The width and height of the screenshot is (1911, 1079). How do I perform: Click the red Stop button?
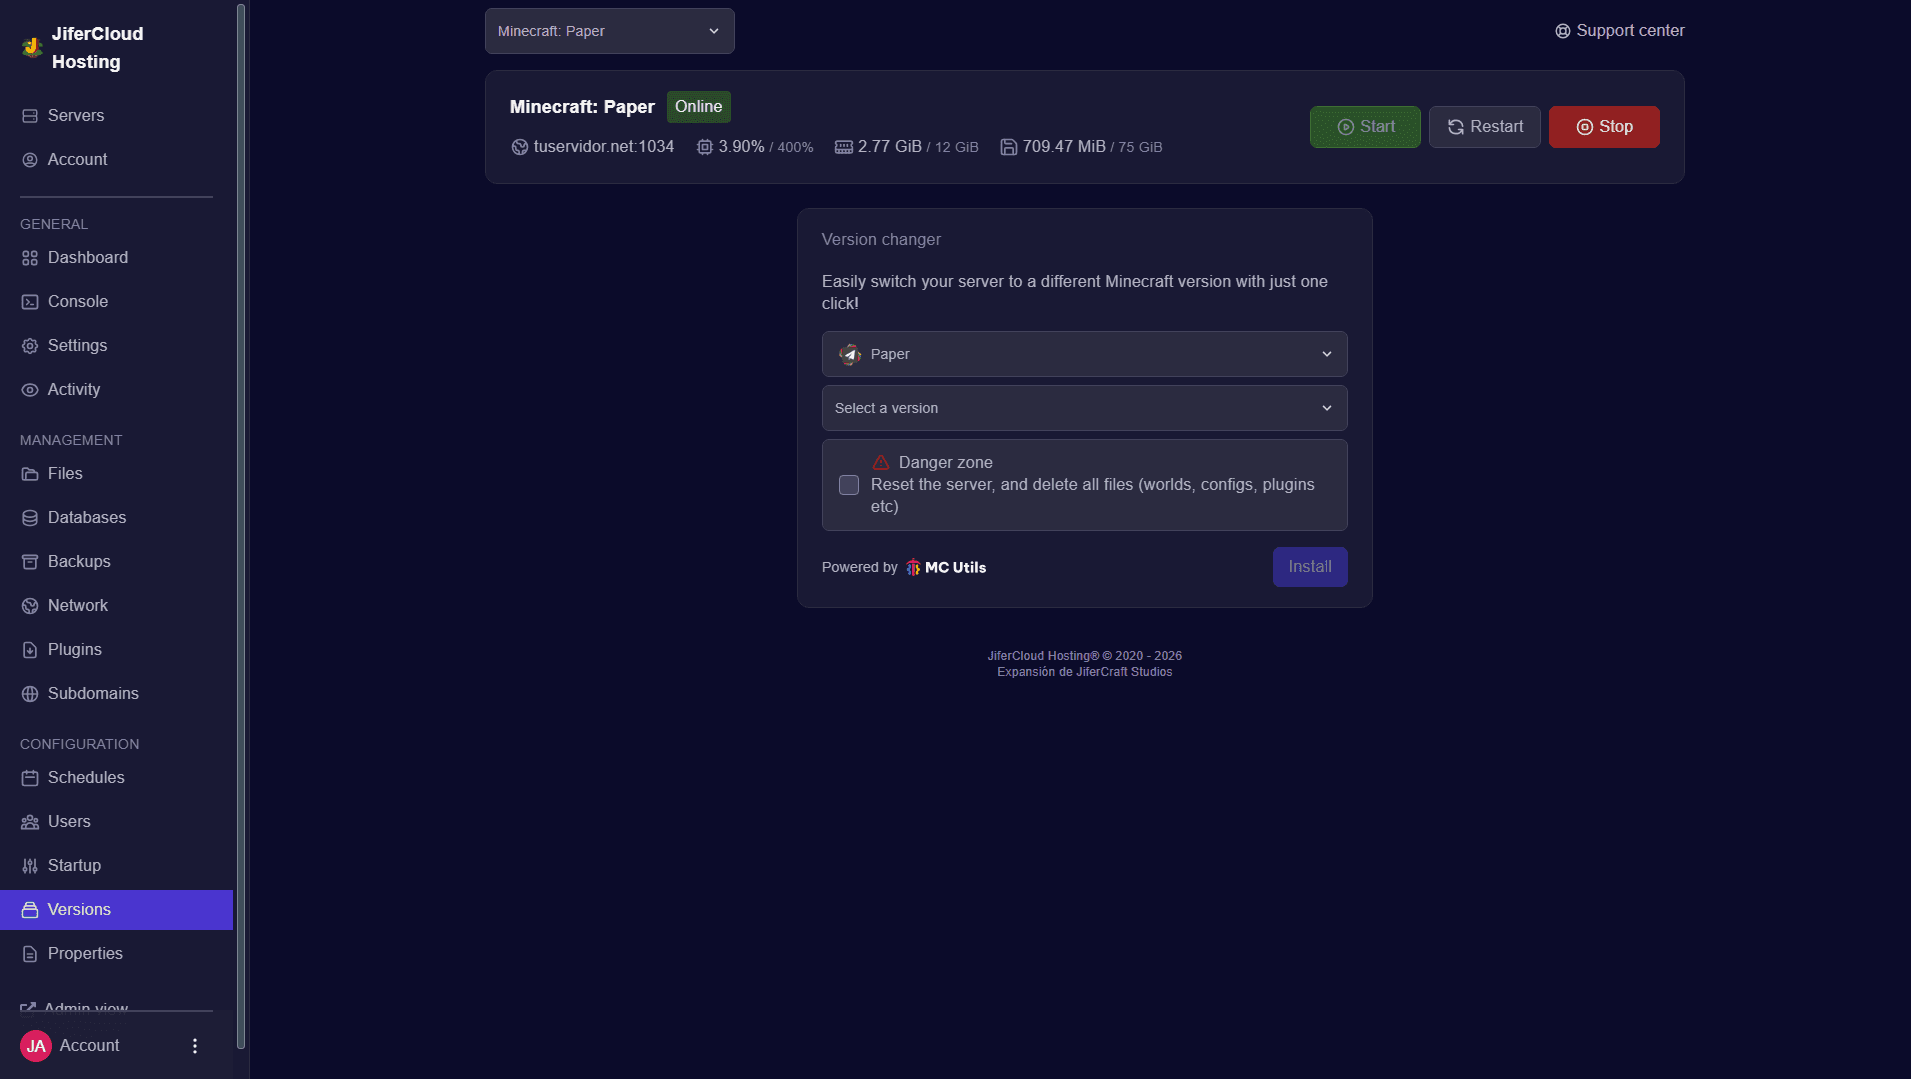coord(1604,127)
